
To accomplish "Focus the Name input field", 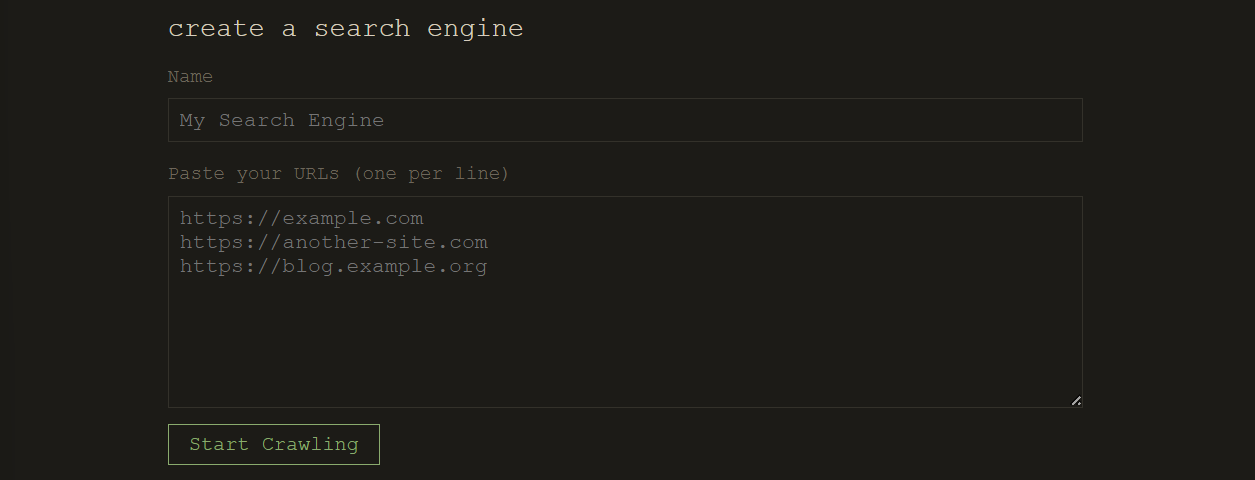I will coord(625,120).
